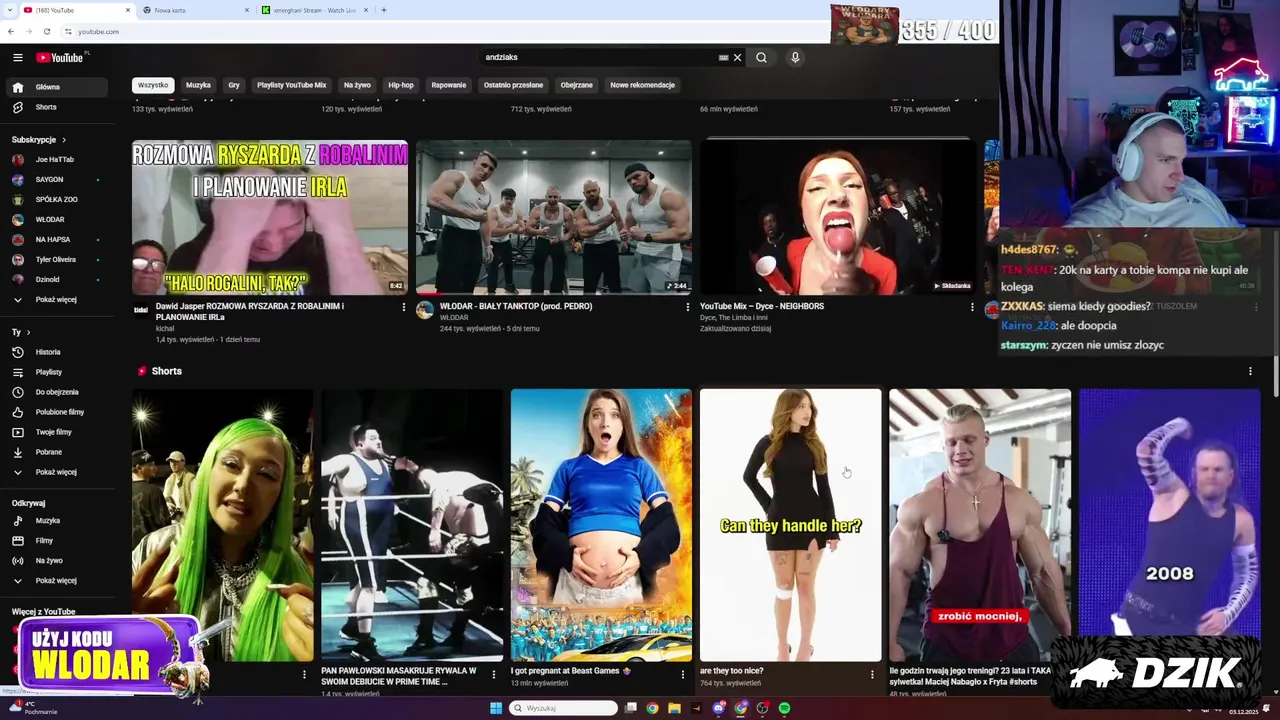Open the YouTube hamburger guide menu
The height and width of the screenshot is (720, 1280).
[x=17, y=57]
